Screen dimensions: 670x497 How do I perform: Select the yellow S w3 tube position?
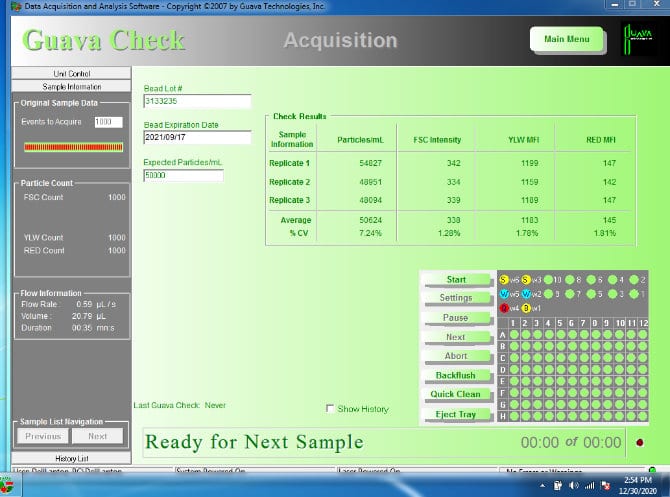click(x=526, y=279)
